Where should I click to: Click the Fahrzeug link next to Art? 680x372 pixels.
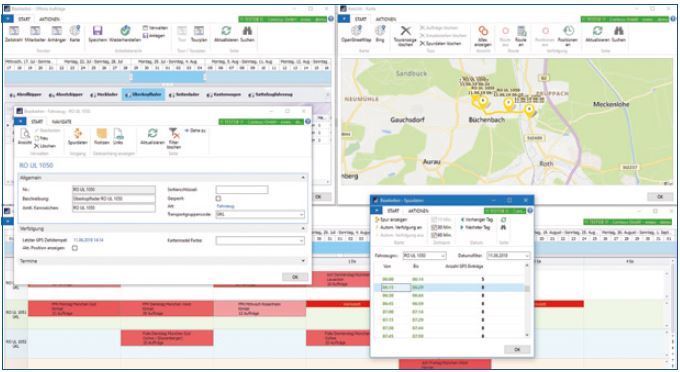click(x=225, y=206)
